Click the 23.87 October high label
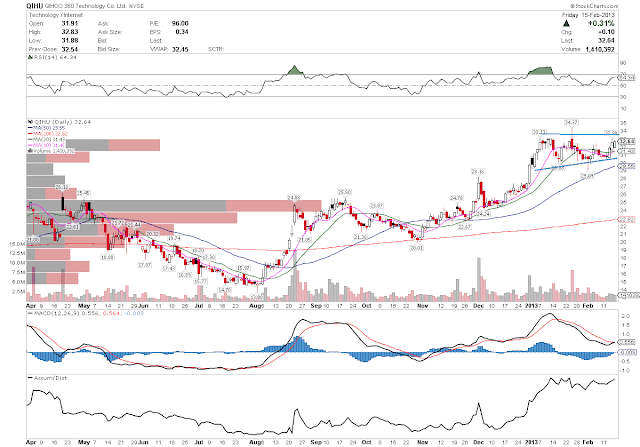The height and width of the screenshot is (447, 640). coord(376,205)
